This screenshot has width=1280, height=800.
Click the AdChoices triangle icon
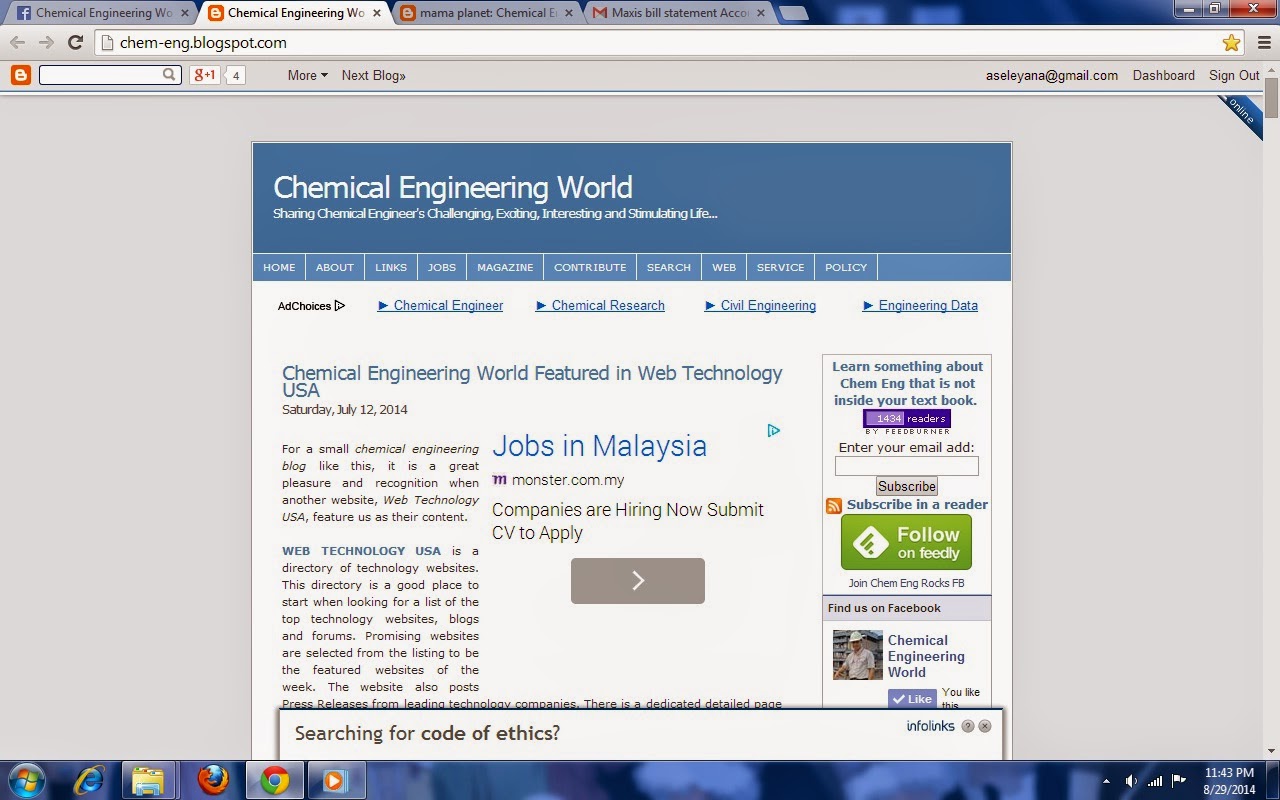(340, 306)
